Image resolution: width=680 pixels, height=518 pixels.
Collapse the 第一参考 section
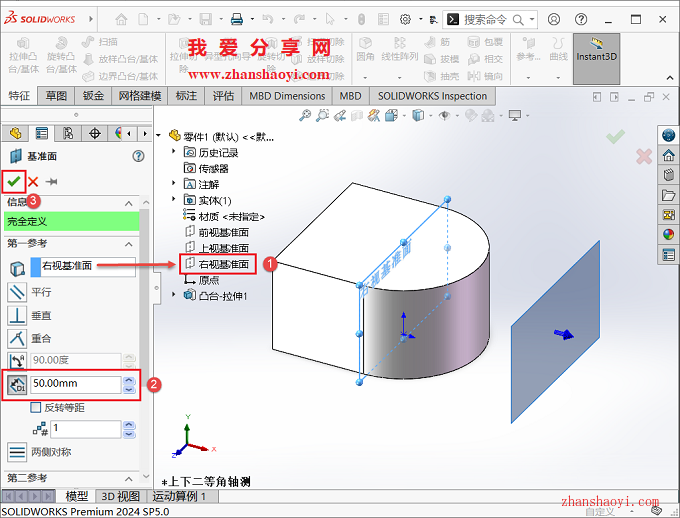click(x=129, y=243)
